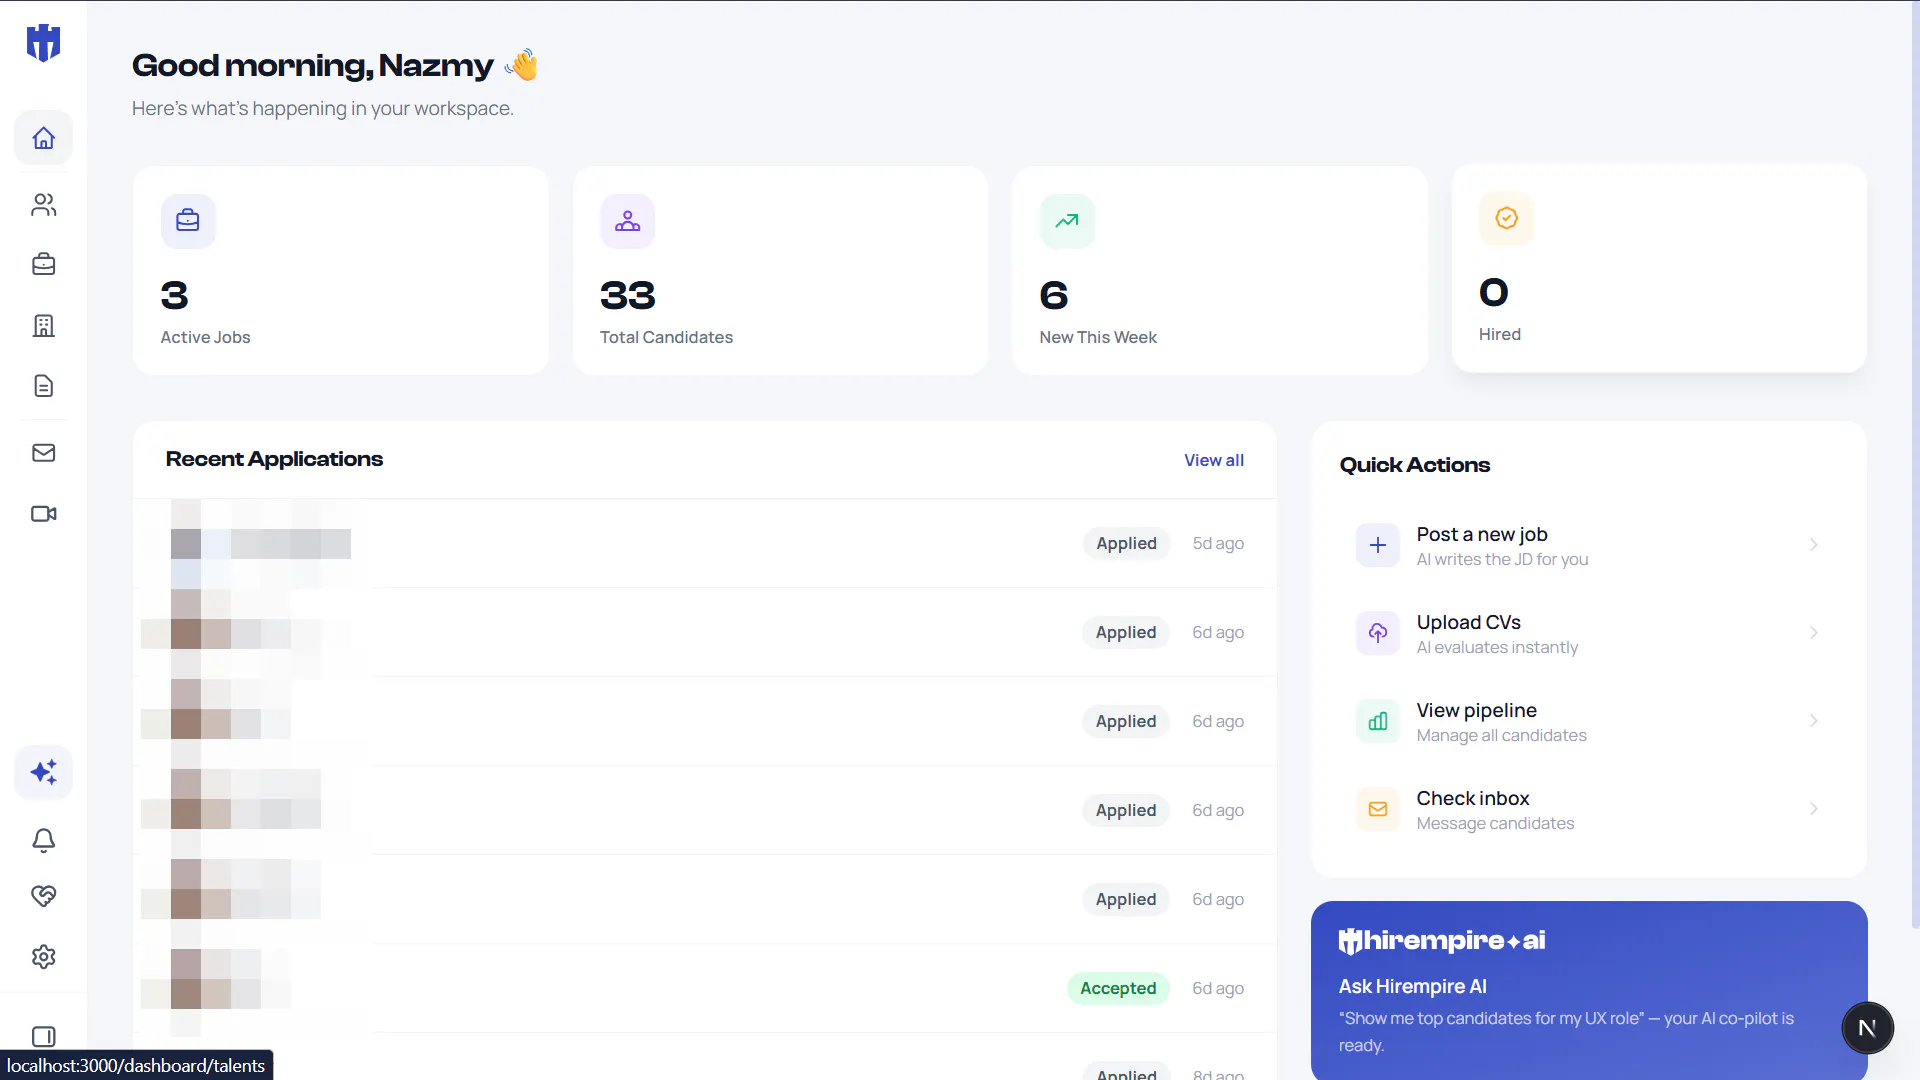Screen dimensions: 1920x1080
Task: Open the Ask Hirempire AI banner
Action: [x=1589, y=991]
